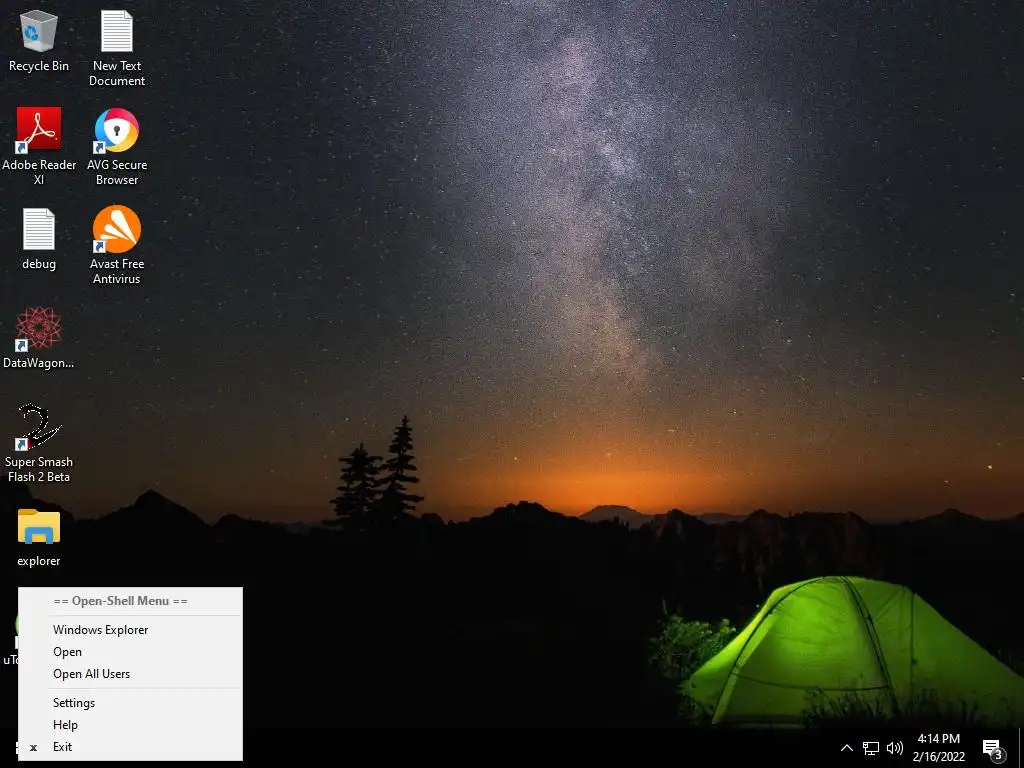Select the AVG Secure Browser shortcut

pyautogui.click(x=117, y=146)
